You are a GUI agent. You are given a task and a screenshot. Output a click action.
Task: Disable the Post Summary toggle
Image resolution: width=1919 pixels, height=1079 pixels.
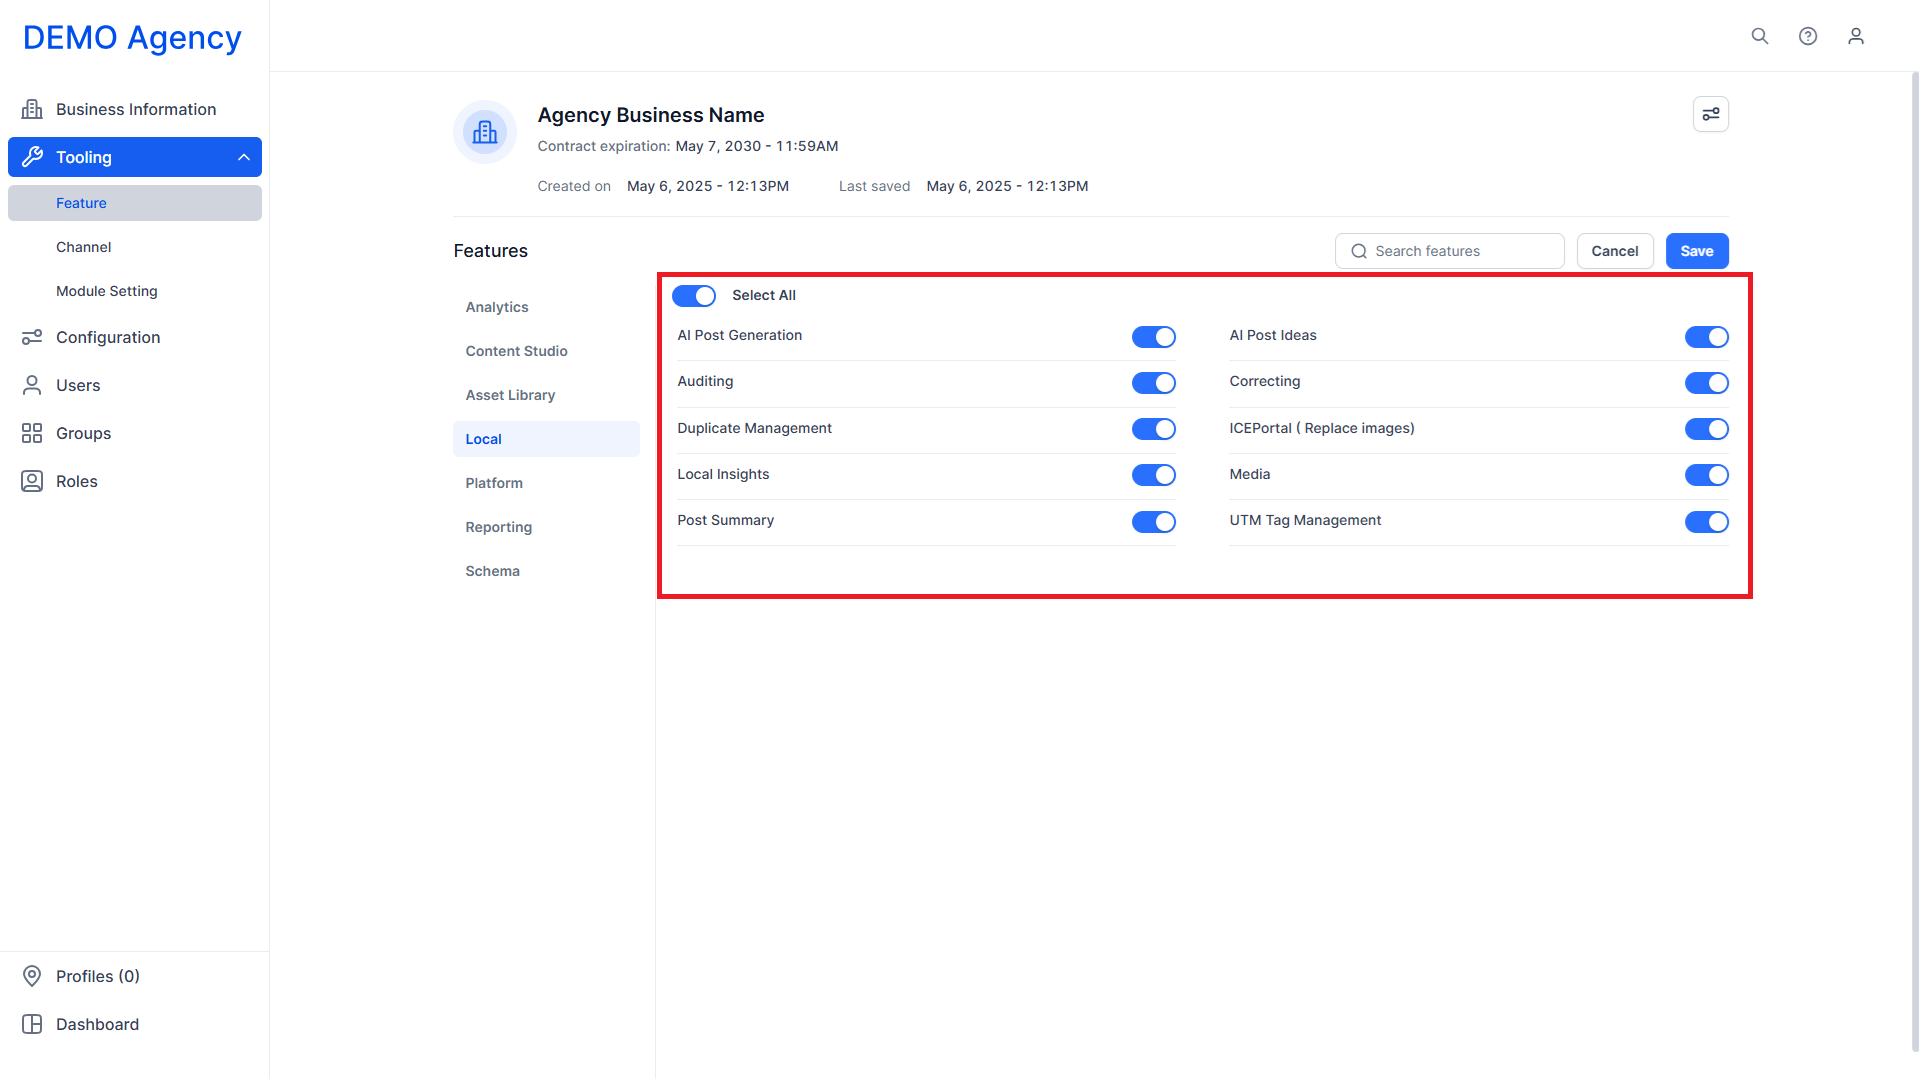(1154, 522)
